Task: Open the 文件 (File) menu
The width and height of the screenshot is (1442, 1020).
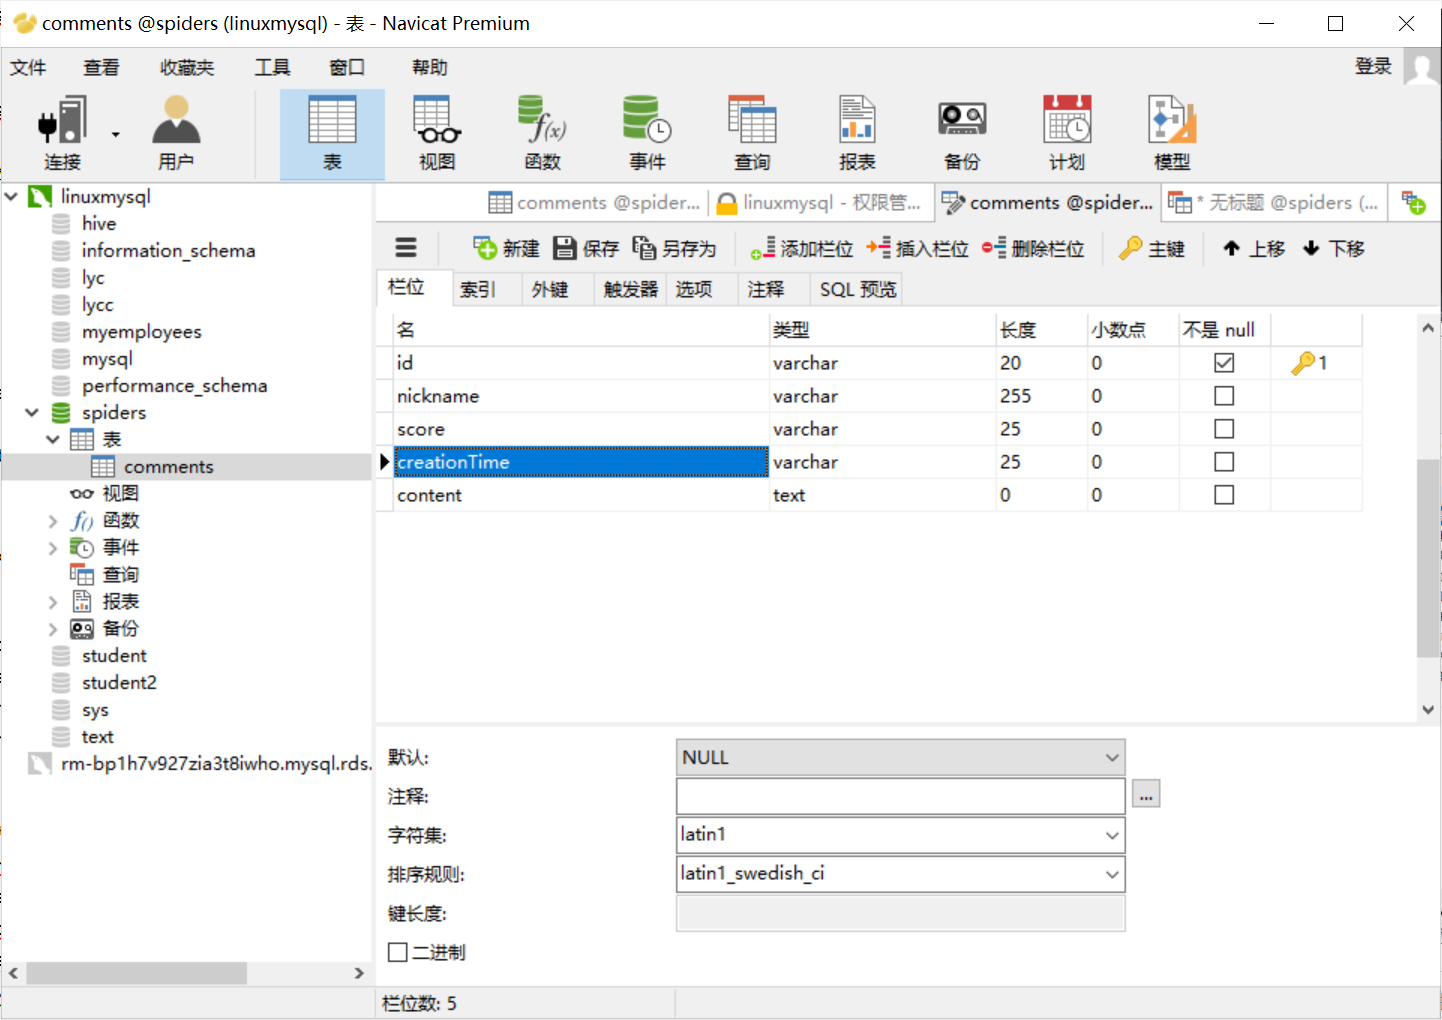Action: coord(28,67)
